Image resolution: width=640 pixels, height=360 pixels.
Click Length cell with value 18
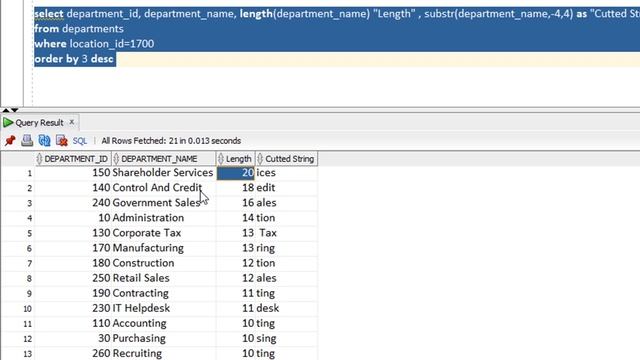click(236, 188)
